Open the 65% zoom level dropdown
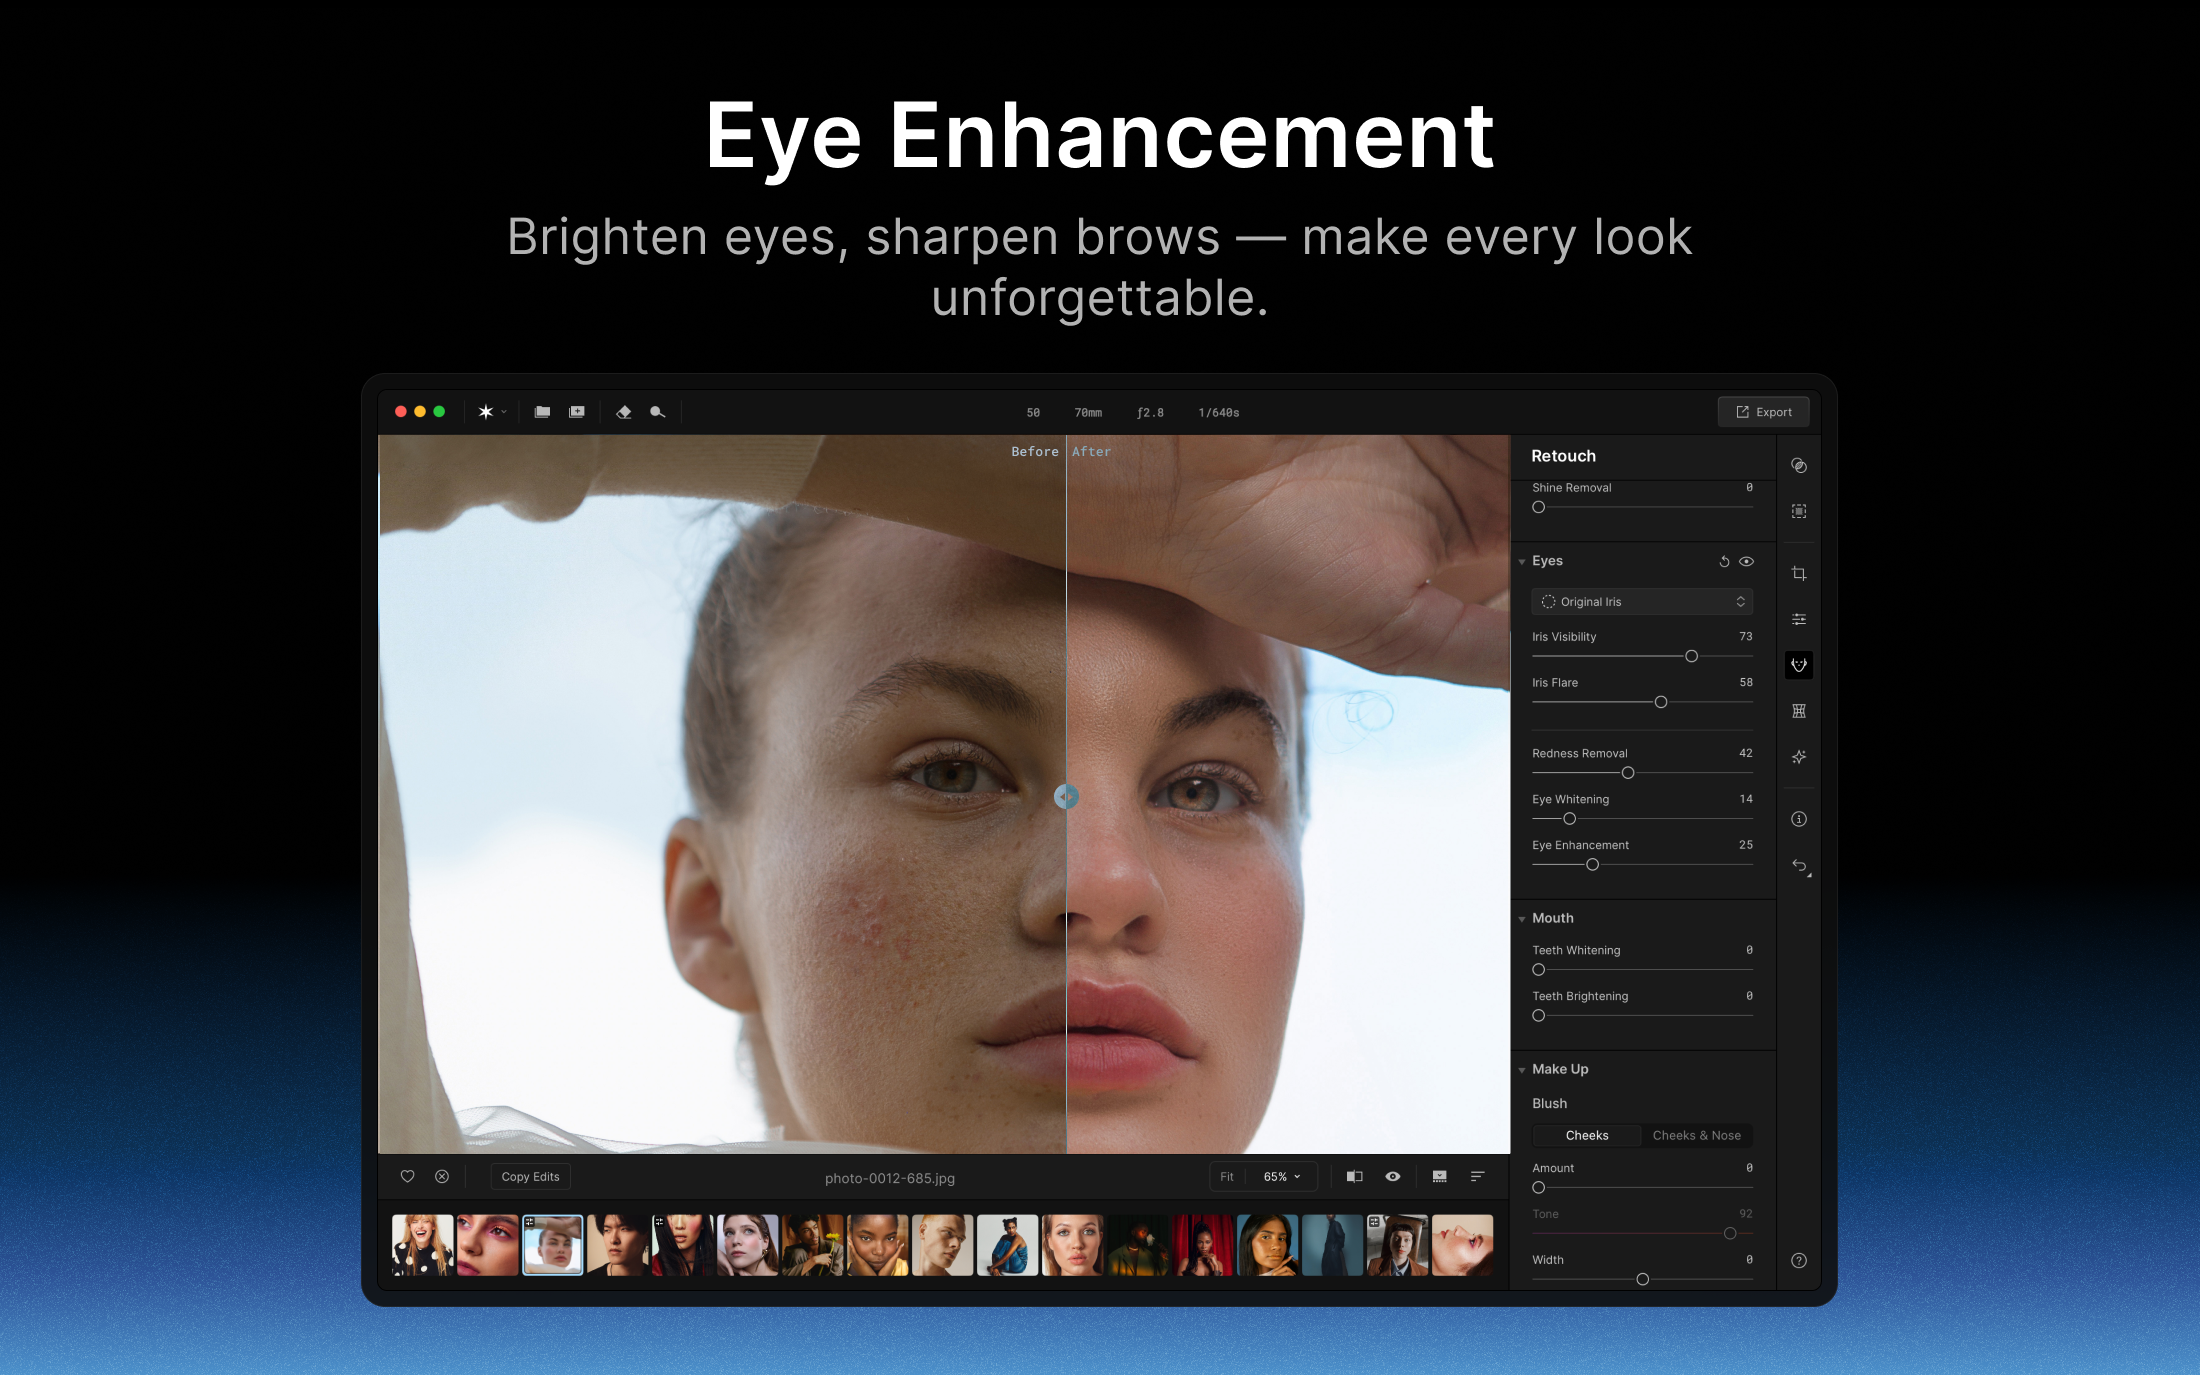The height and width of the screenshot is (1375, 2200). pyautogui.click(x=1282, y=1177)
